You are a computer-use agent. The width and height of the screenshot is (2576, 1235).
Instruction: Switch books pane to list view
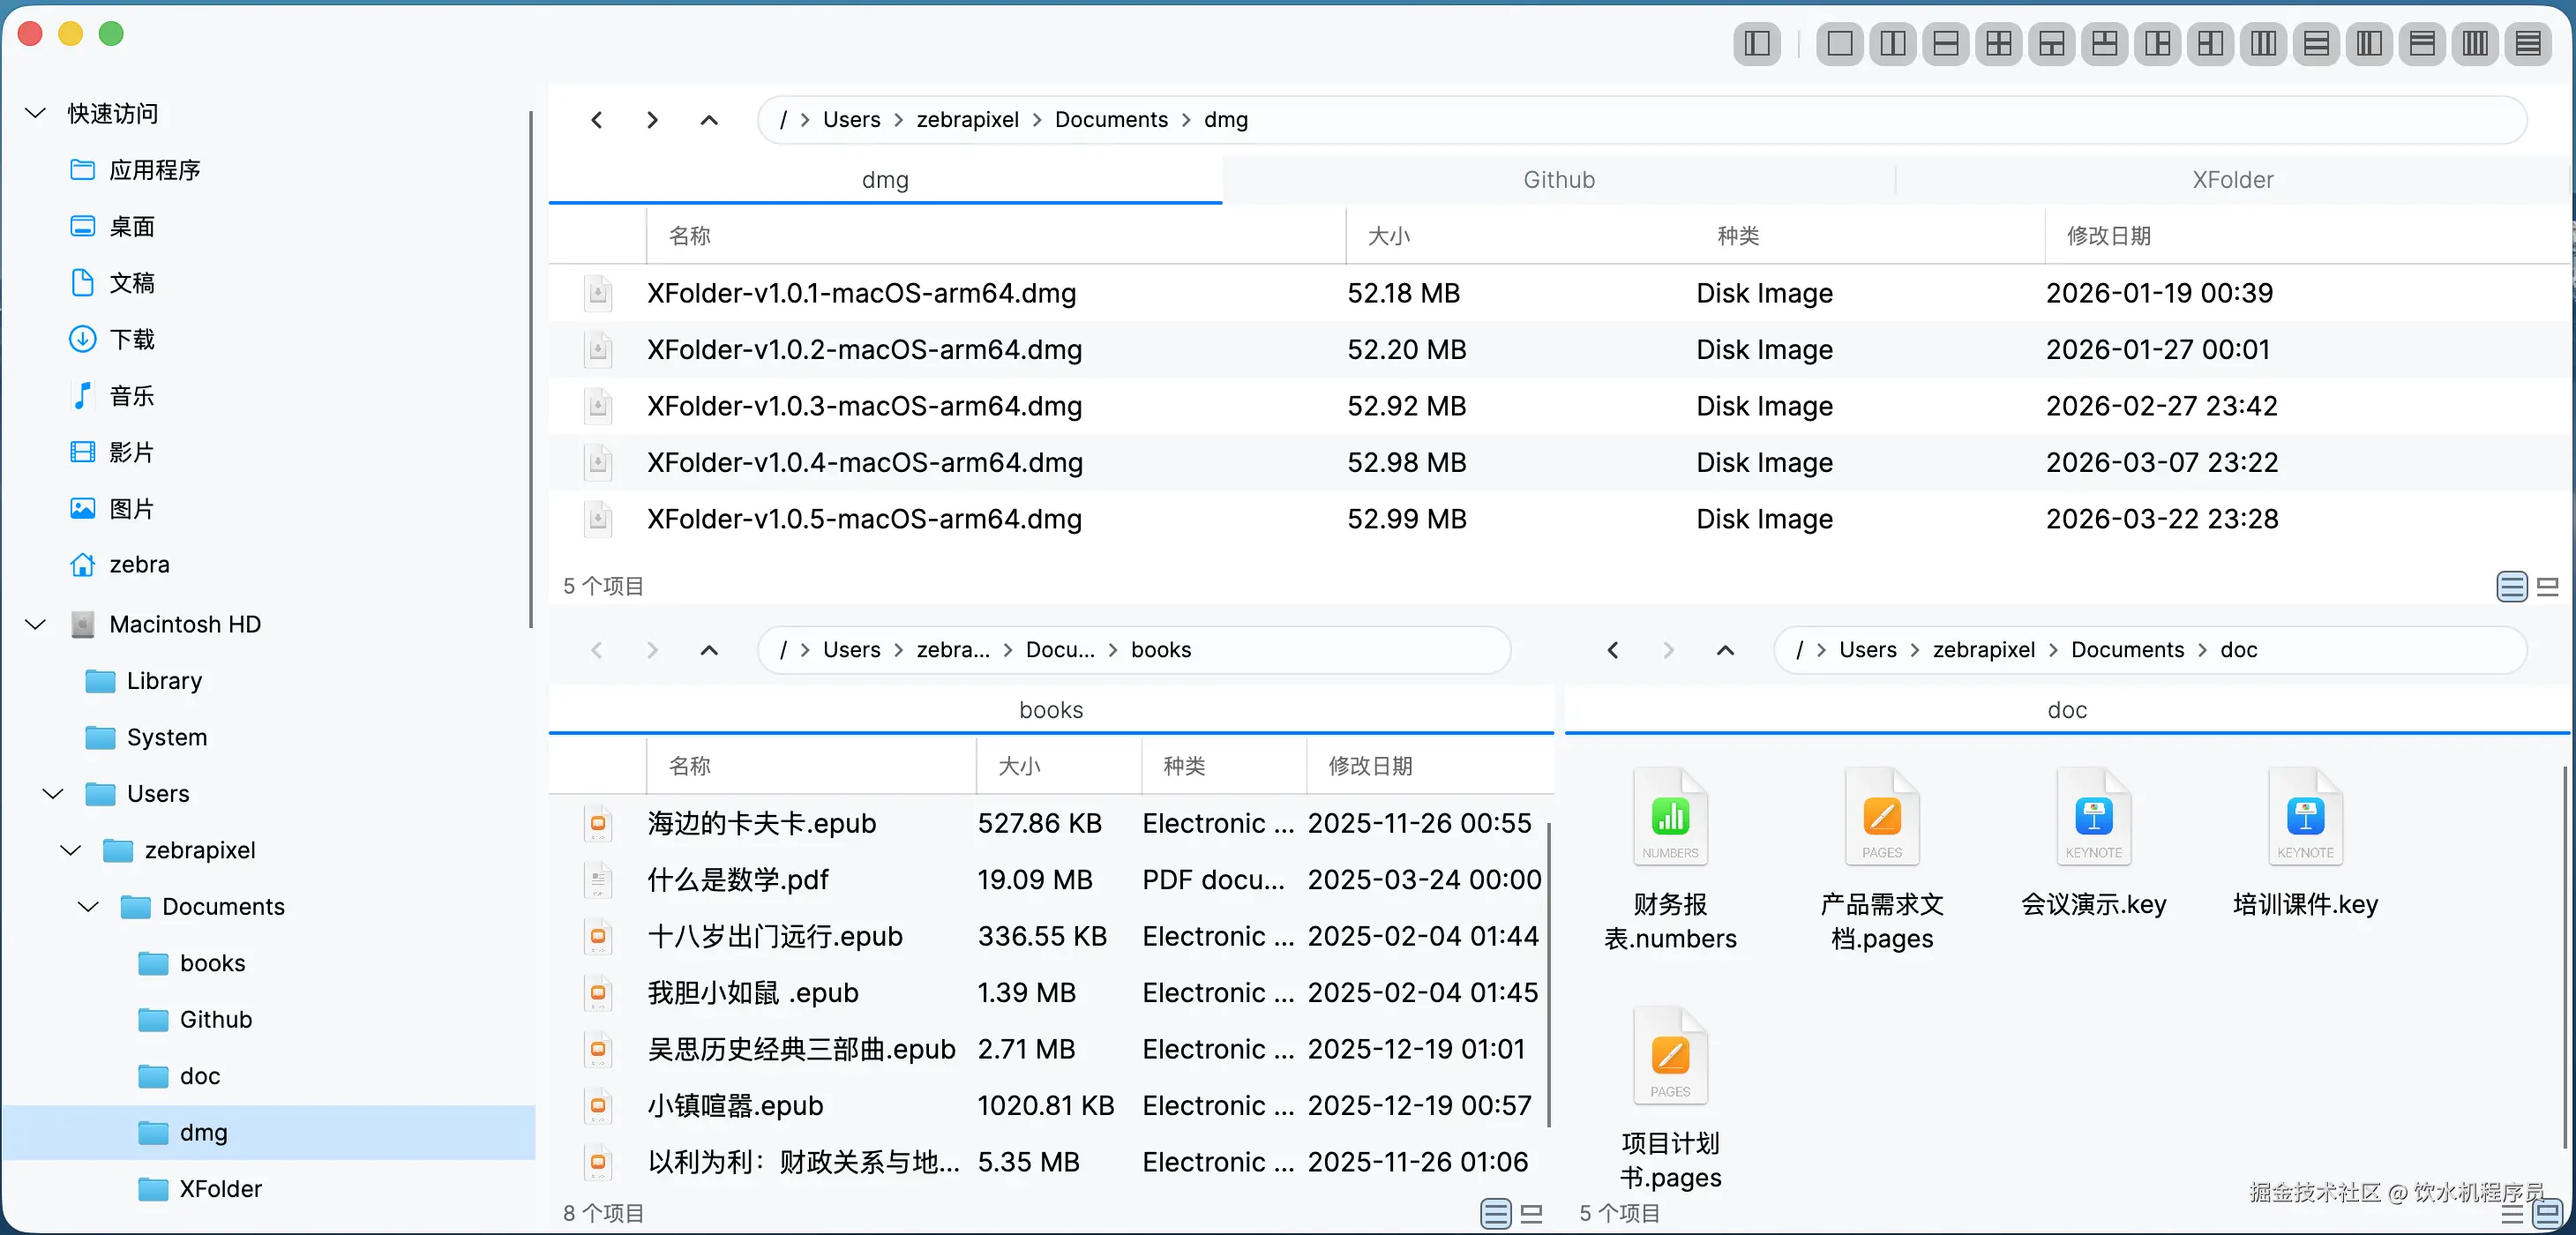click(1496, 1213)
